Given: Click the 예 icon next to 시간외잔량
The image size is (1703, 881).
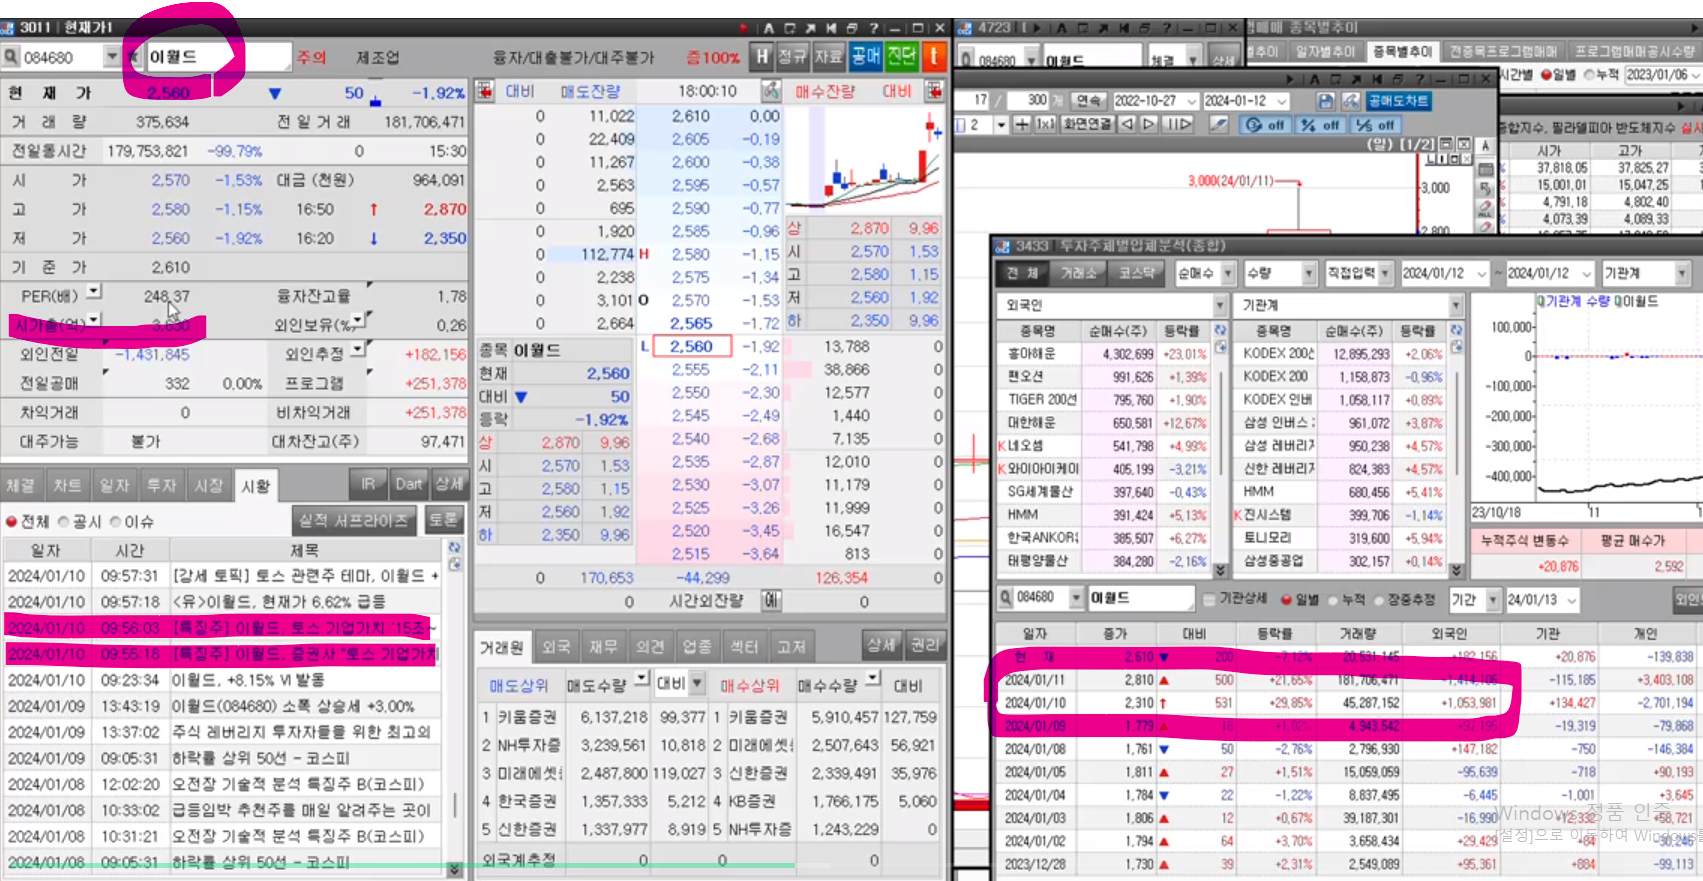Looking at the screenshot, I should pyautogui.click(x=771, y=600).
